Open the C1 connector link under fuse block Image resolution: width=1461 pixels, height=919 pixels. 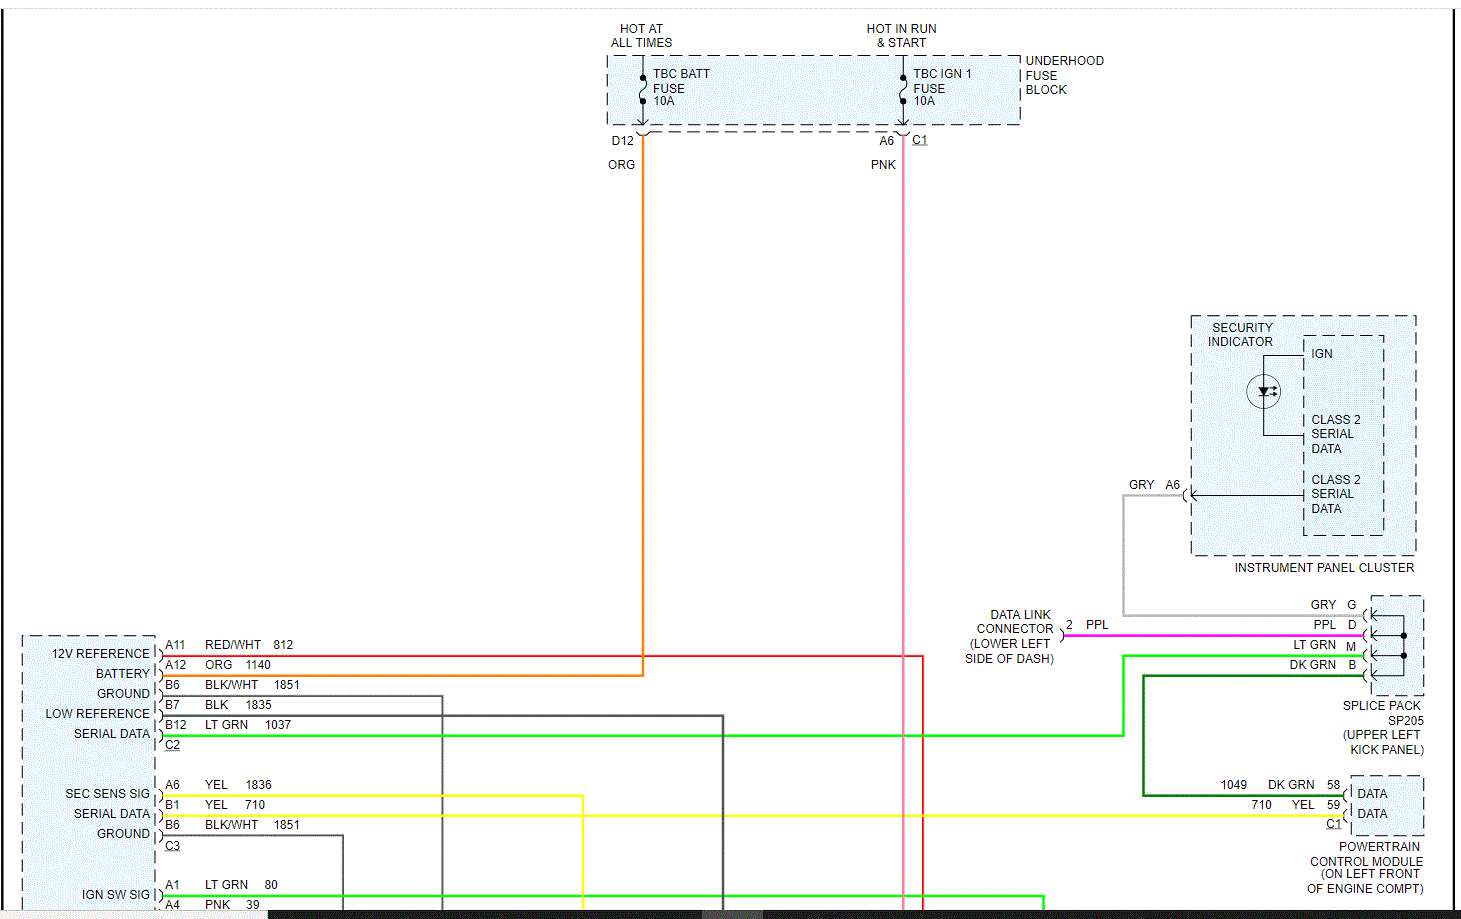tap(920, 140)
